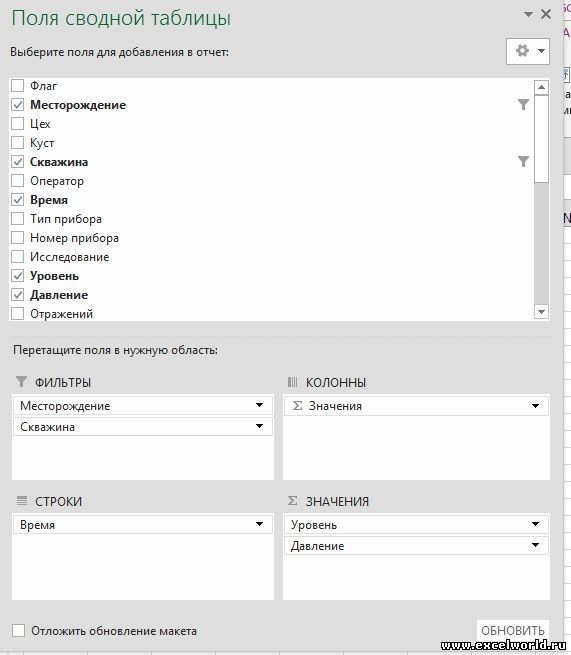Uncheck the Время field checkbox
The image size is (571, 655).
pos(18,200)
